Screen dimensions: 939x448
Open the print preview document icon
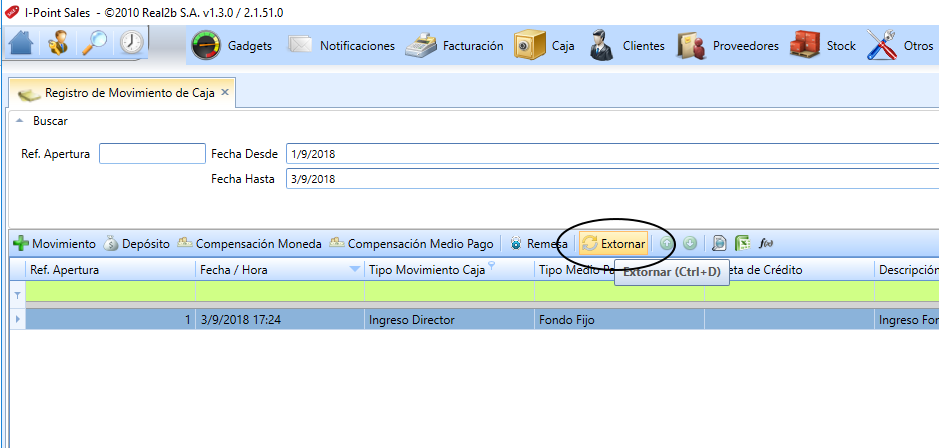(719, 244)
